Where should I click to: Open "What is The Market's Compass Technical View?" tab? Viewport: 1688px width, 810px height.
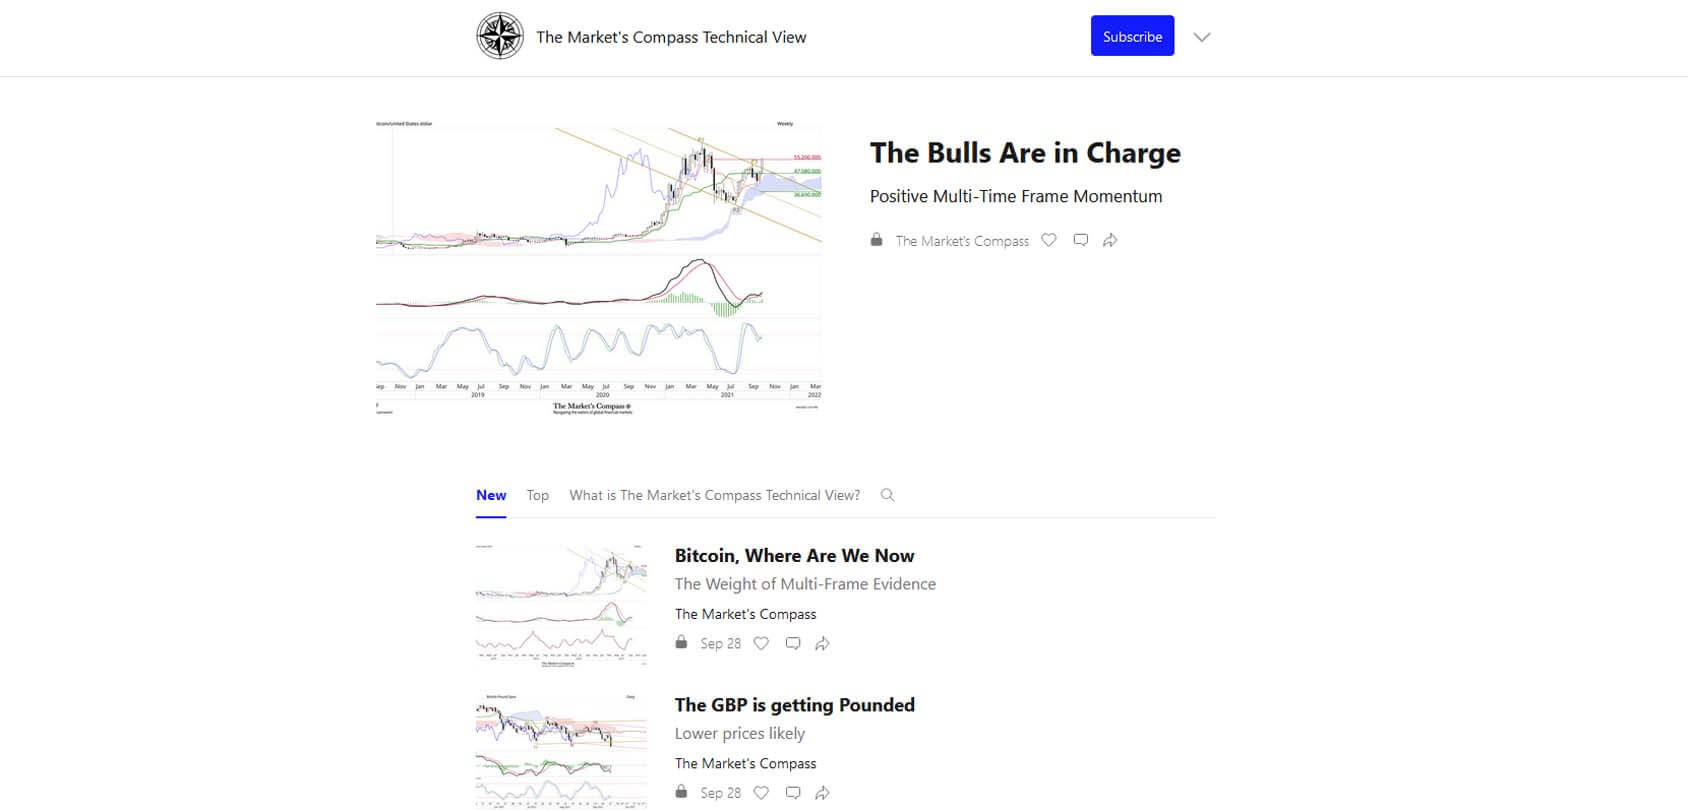click(x=714, y=495)
